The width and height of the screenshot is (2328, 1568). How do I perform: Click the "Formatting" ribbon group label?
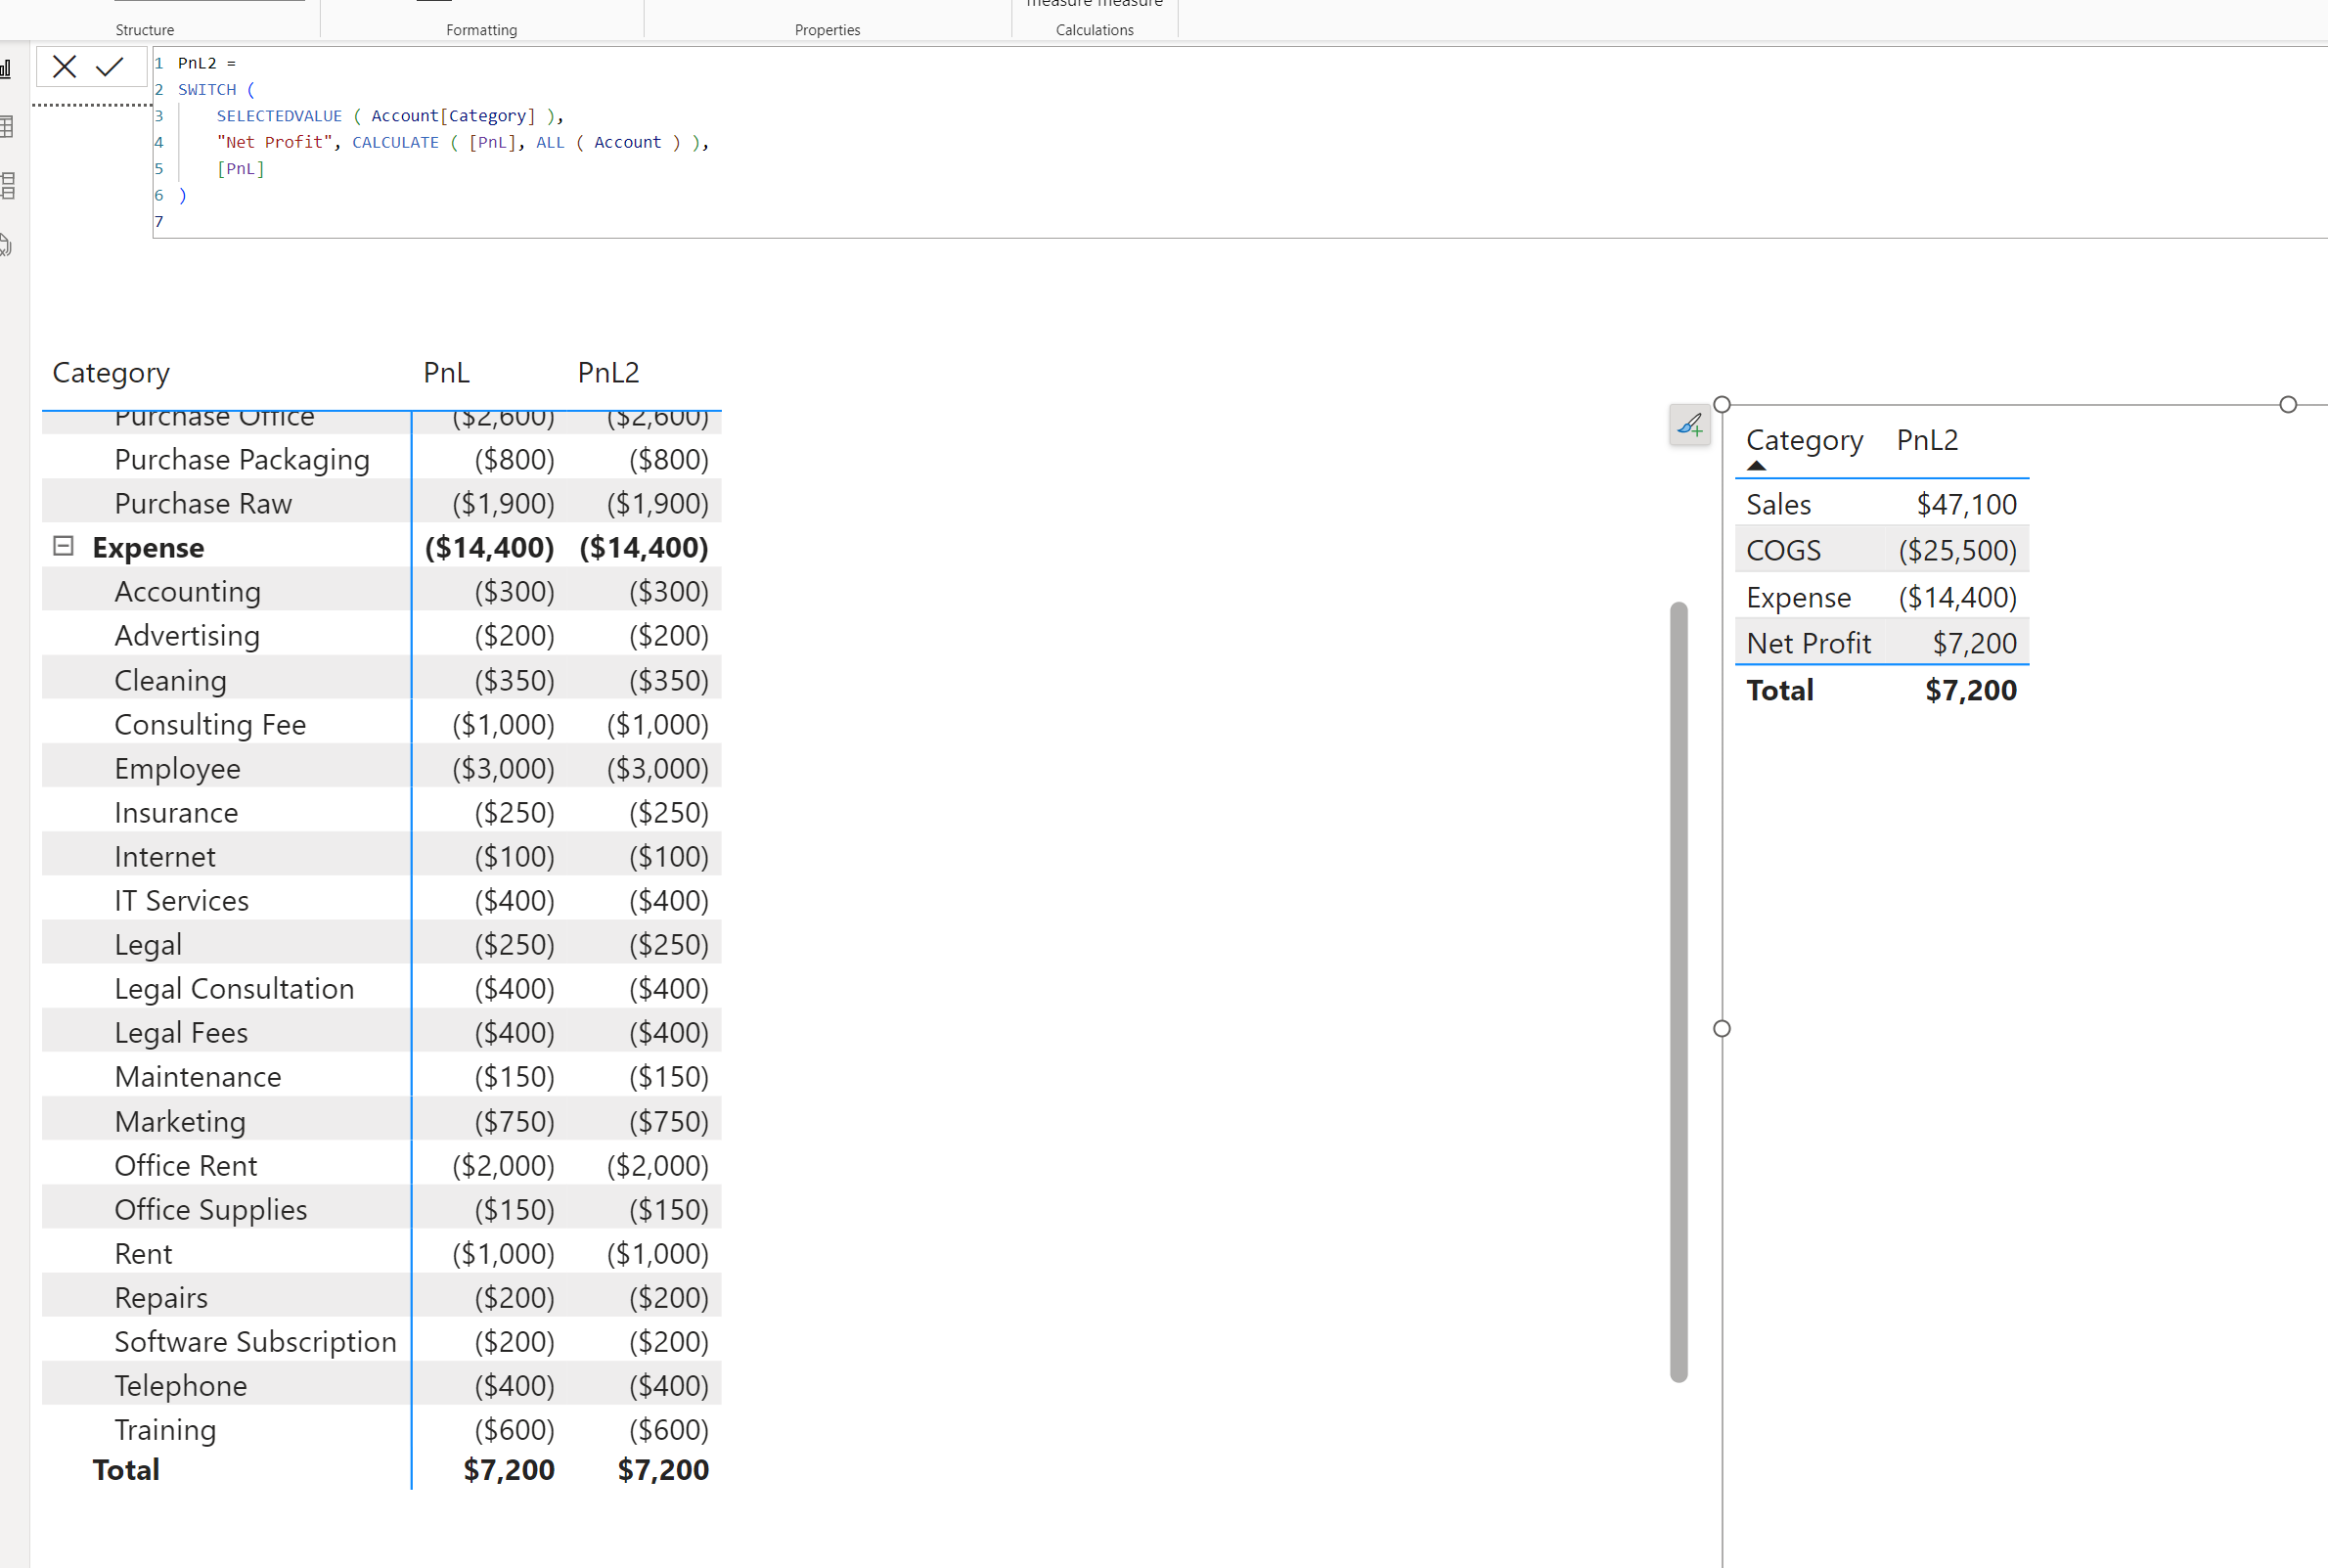click(481, 30)
